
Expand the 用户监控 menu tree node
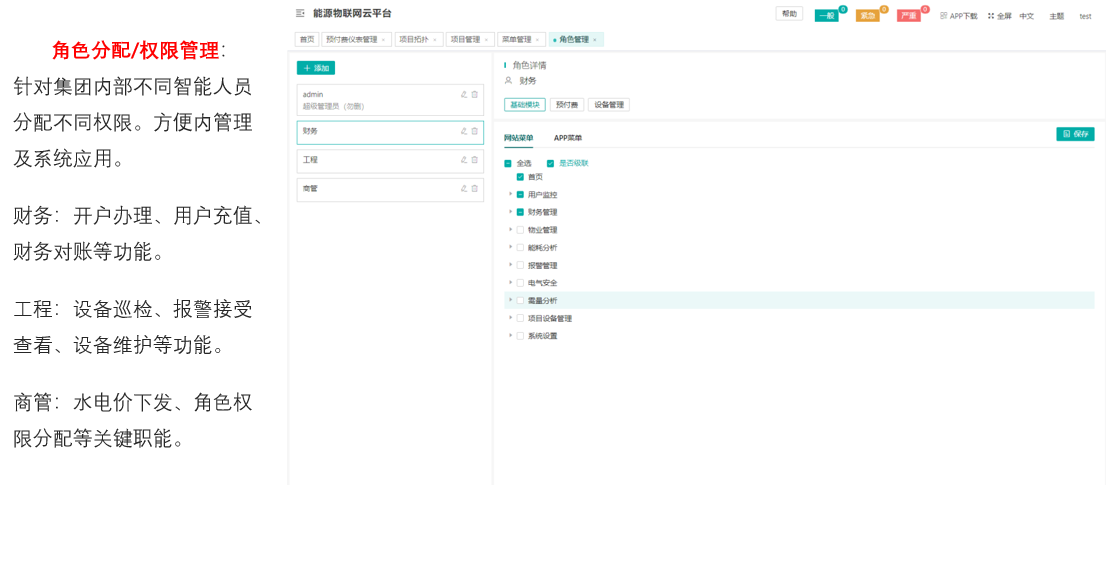tap(510, 194)
